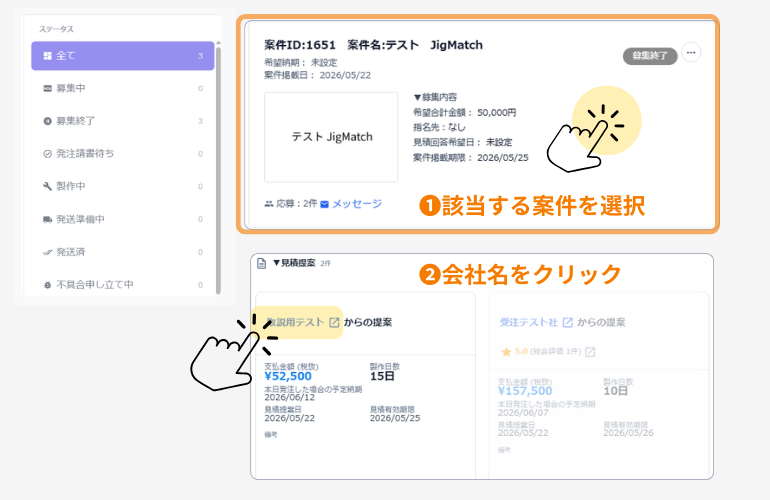Open the 説明用テスト company link
Screen dimensions: 770x500
(x=295, y=322)
